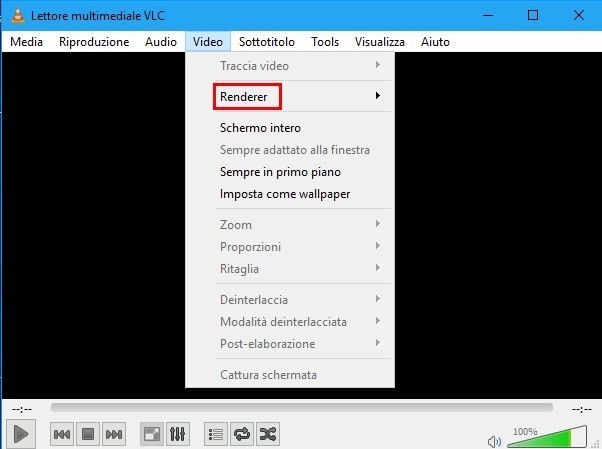Image resolution: width=602 pixels, height=449 pixels.
Task: Toggle shuffle random playback
Action: [x=267, y=434]
